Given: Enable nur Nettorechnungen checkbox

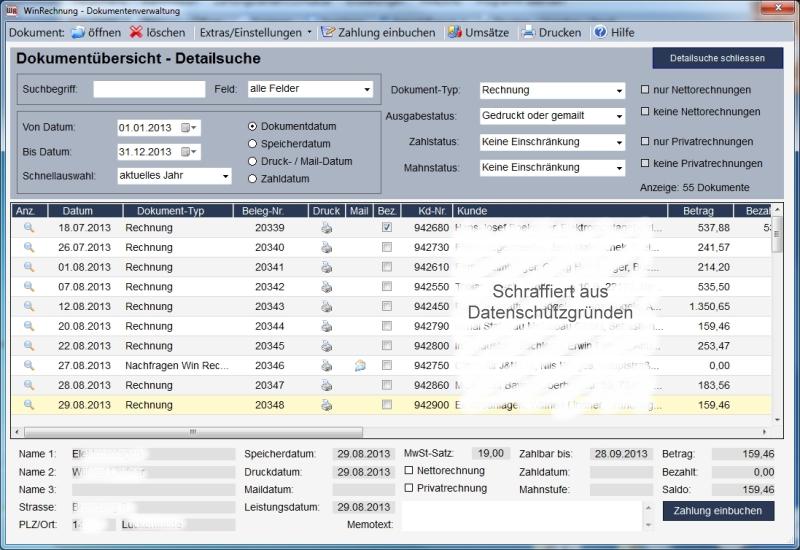Looking at the screenshot, I should 645,89.
